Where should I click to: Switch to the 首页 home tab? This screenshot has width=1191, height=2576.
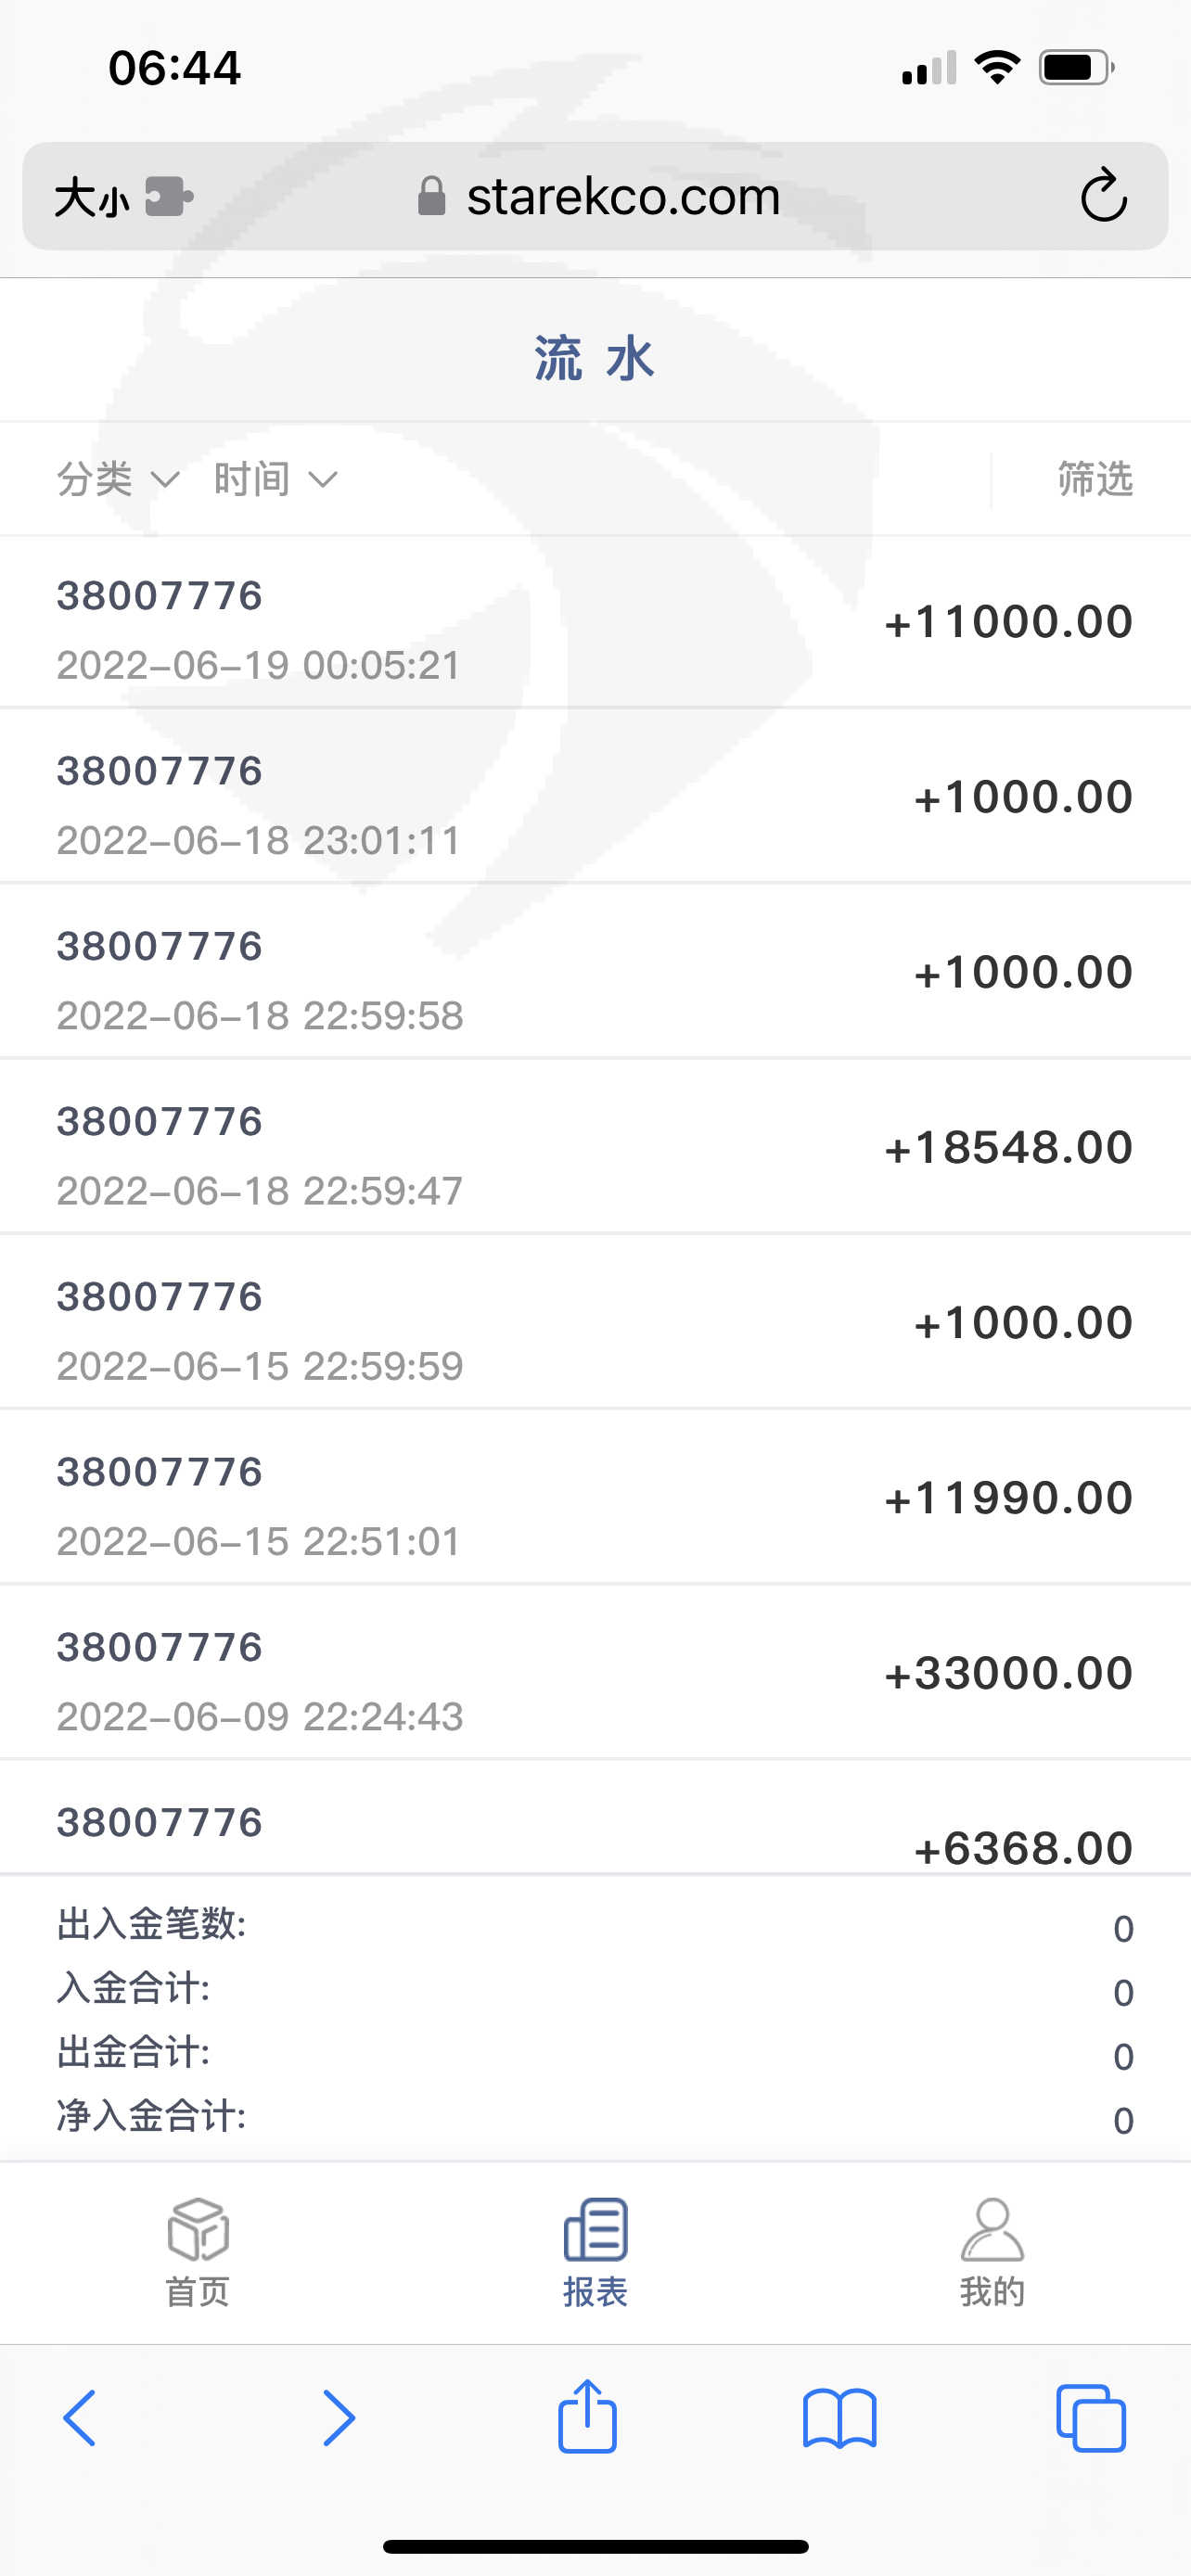198,2250
